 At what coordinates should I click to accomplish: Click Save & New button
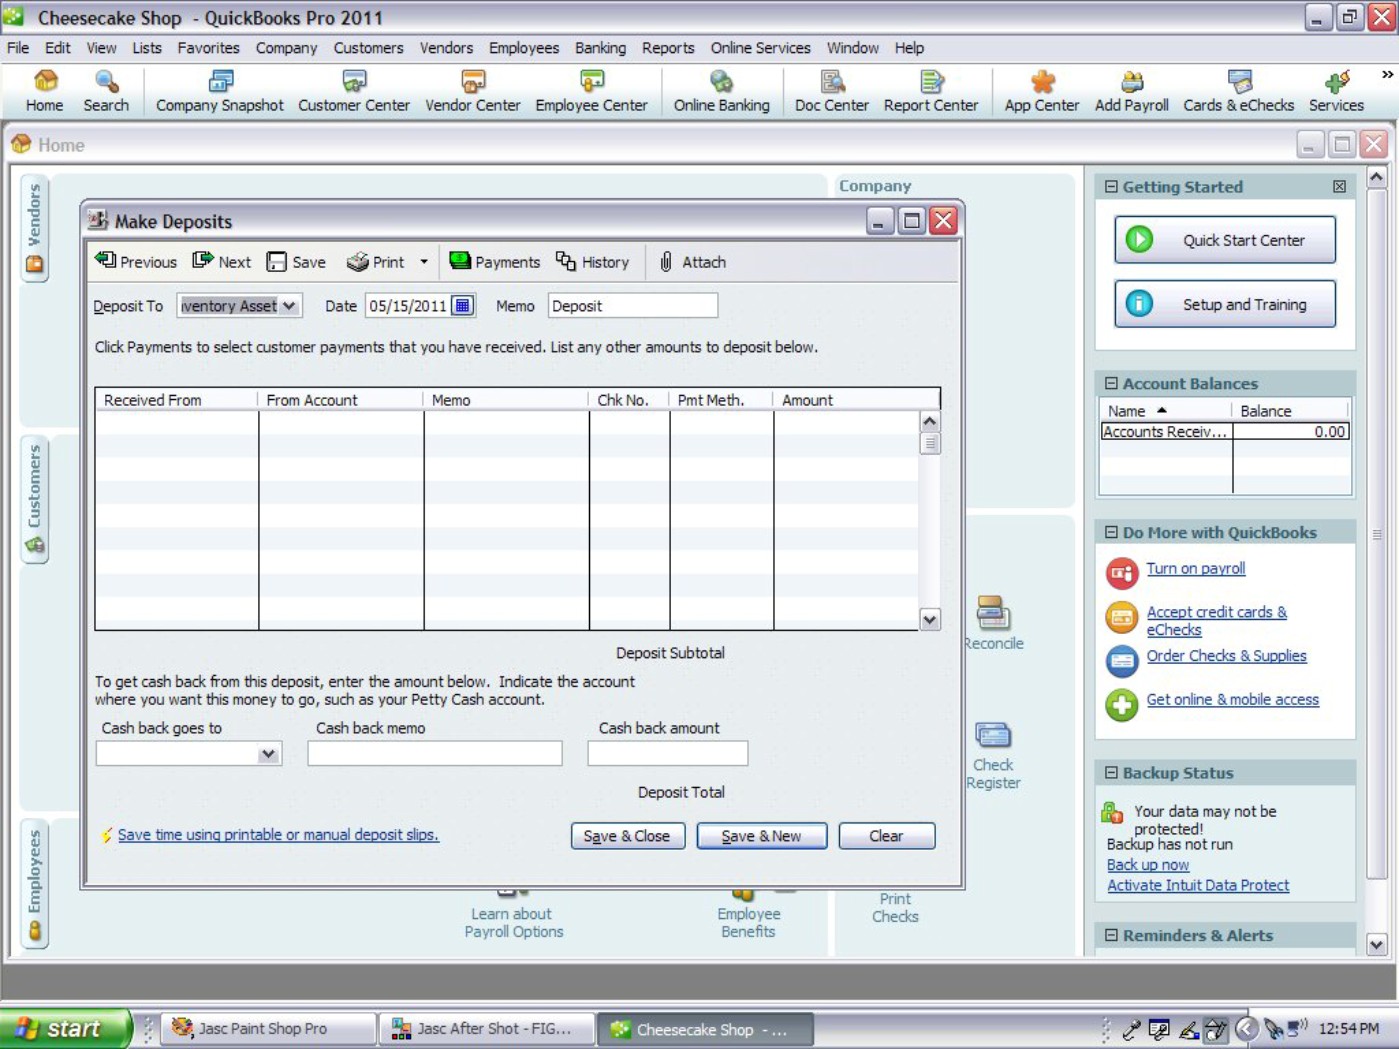tap(761, 836)
